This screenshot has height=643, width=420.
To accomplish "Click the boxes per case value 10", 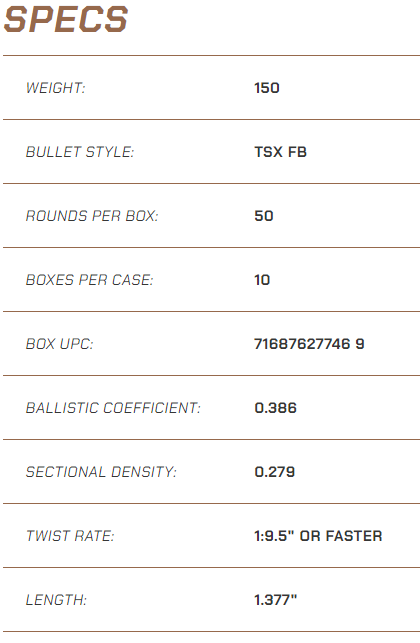I will click(x=262, y=280).
